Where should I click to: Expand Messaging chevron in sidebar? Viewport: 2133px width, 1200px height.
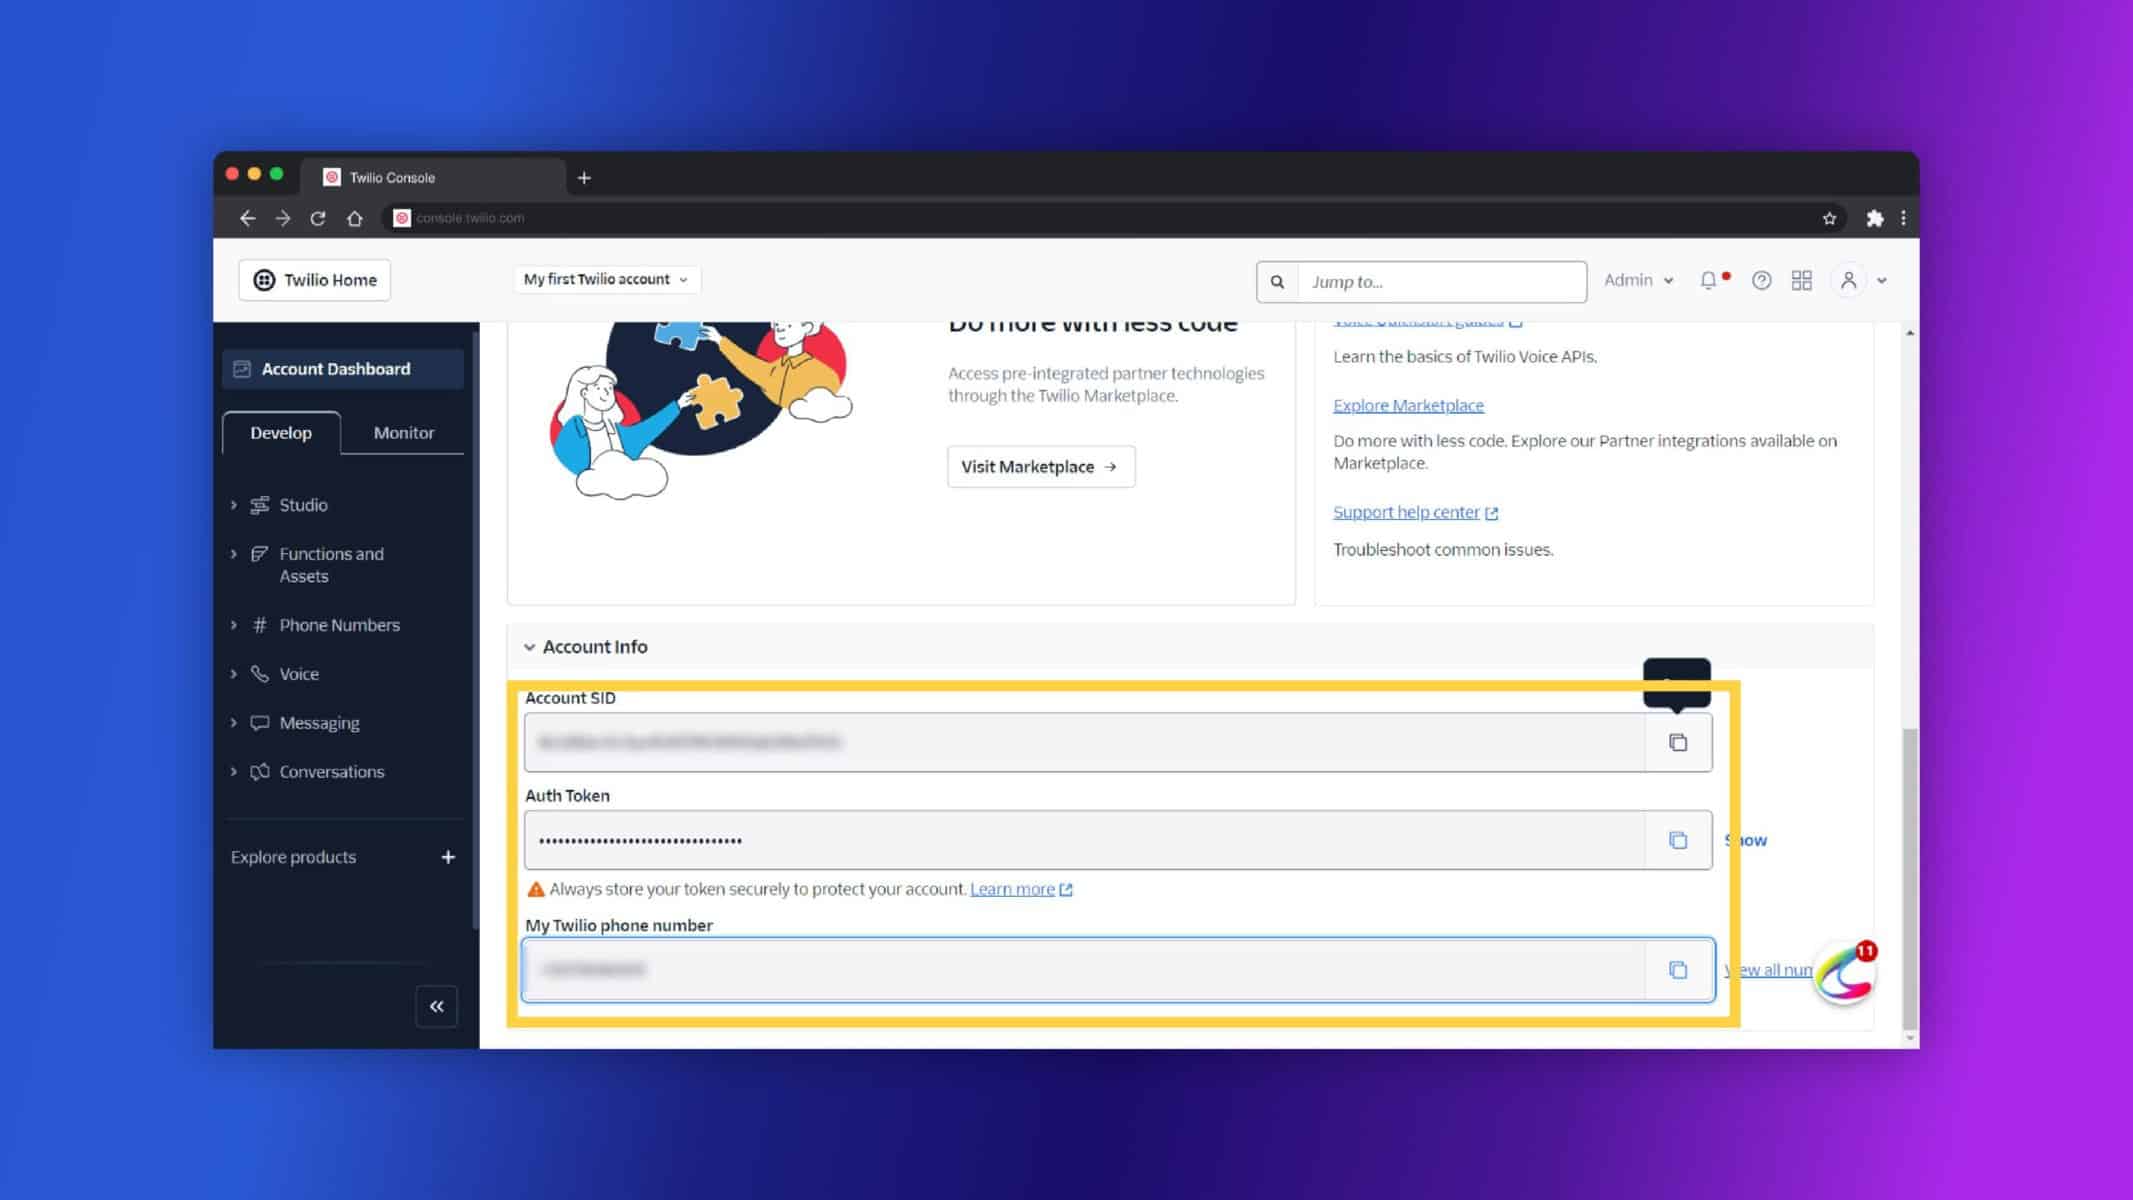(x=234, y=723)
